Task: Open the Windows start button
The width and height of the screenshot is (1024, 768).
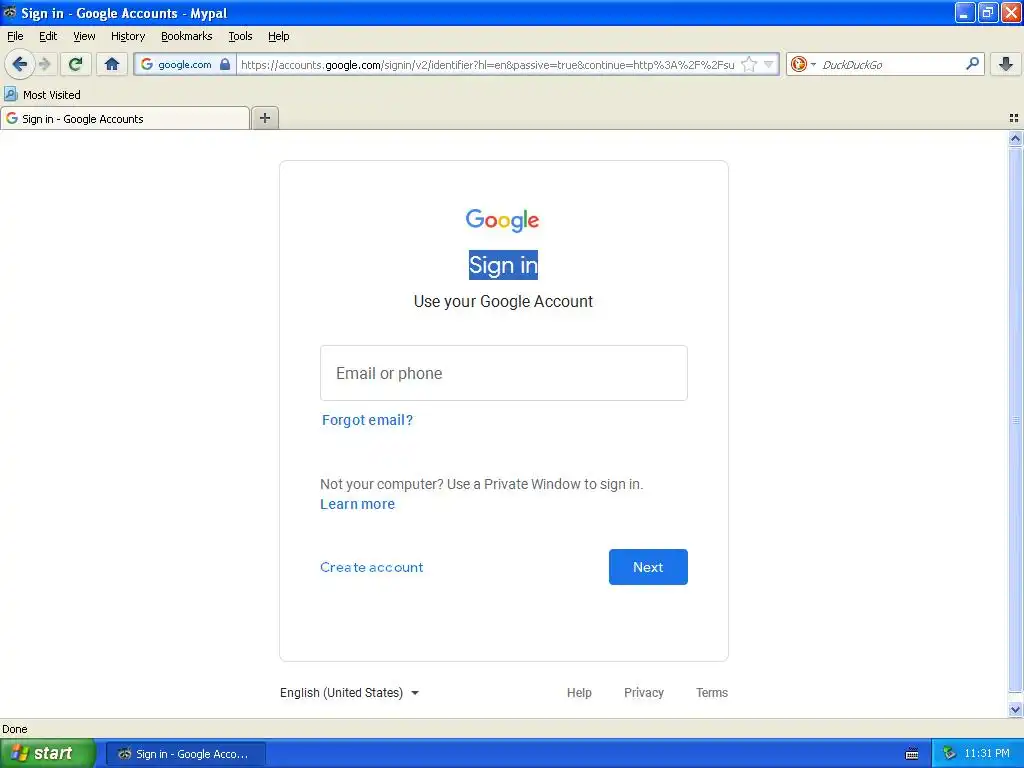Action: pyautogui.click(x=48, y=753)
